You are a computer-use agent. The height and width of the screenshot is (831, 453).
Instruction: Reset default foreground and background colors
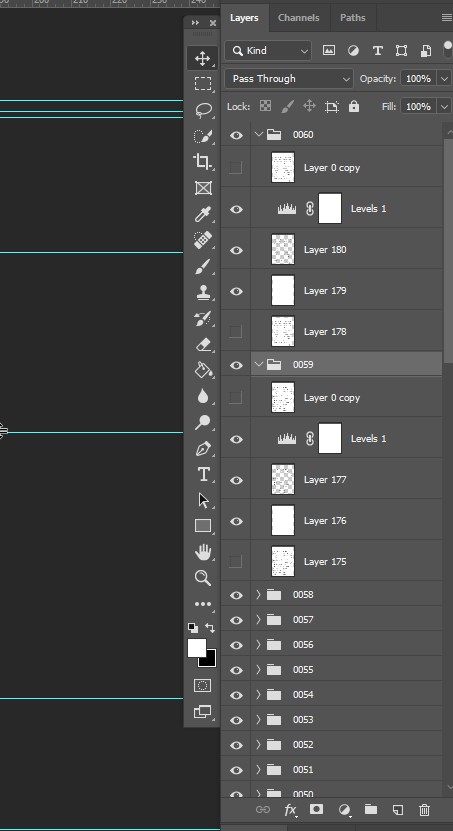193,629
